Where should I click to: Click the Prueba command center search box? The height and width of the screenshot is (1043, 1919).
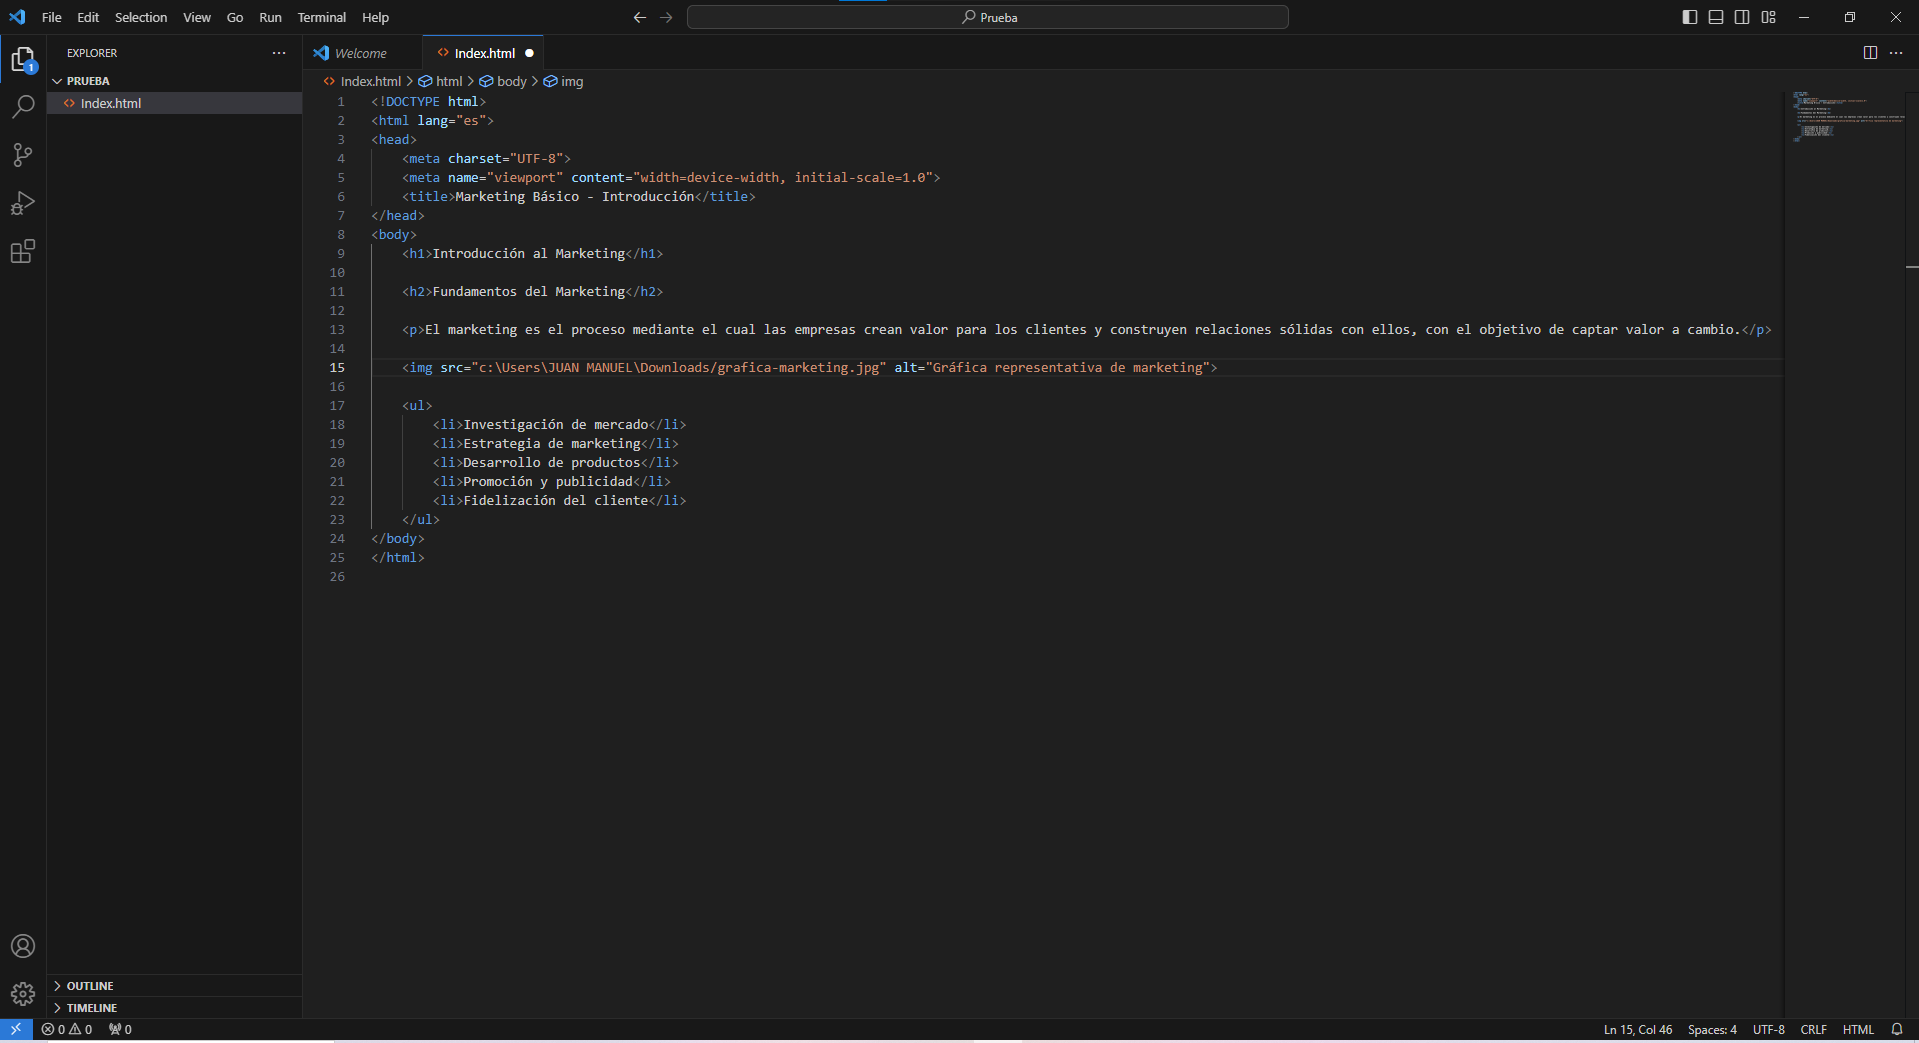[988, 17]
